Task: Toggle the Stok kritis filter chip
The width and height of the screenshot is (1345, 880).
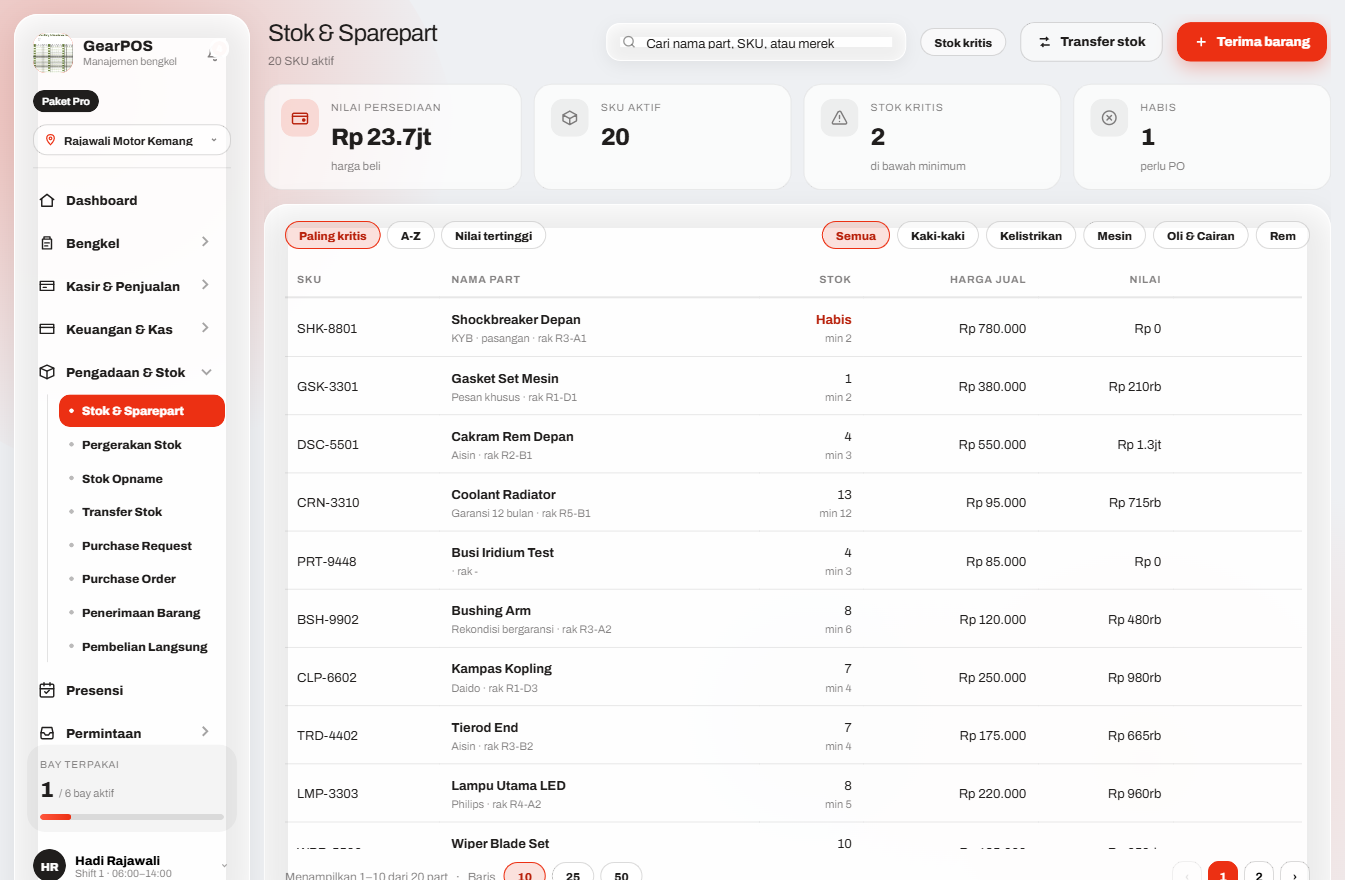Action: [963, 43]
